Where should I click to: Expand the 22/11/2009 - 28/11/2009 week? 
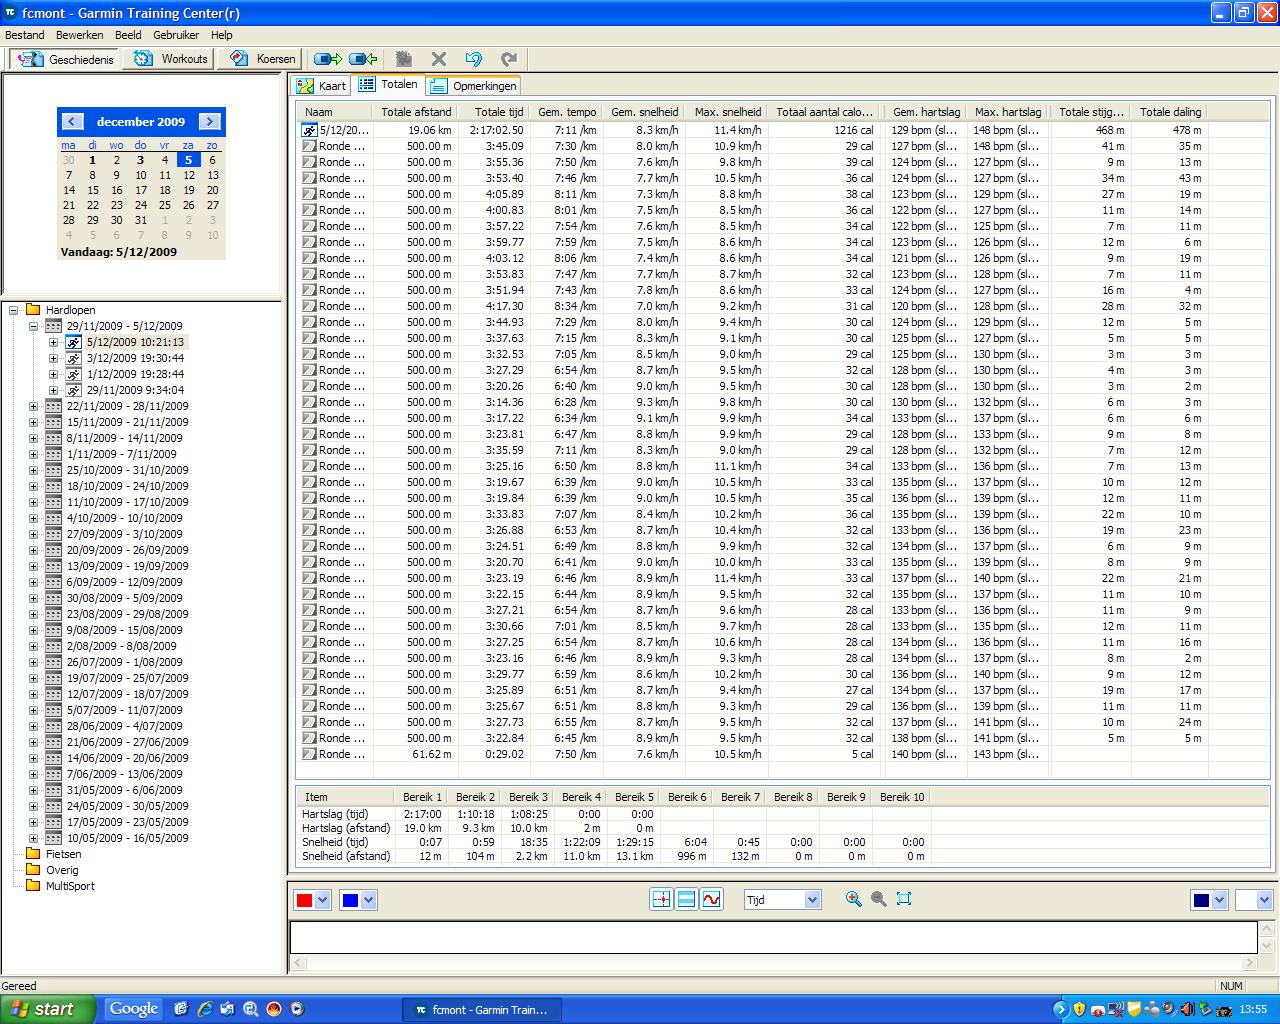[x=33, y=406]
